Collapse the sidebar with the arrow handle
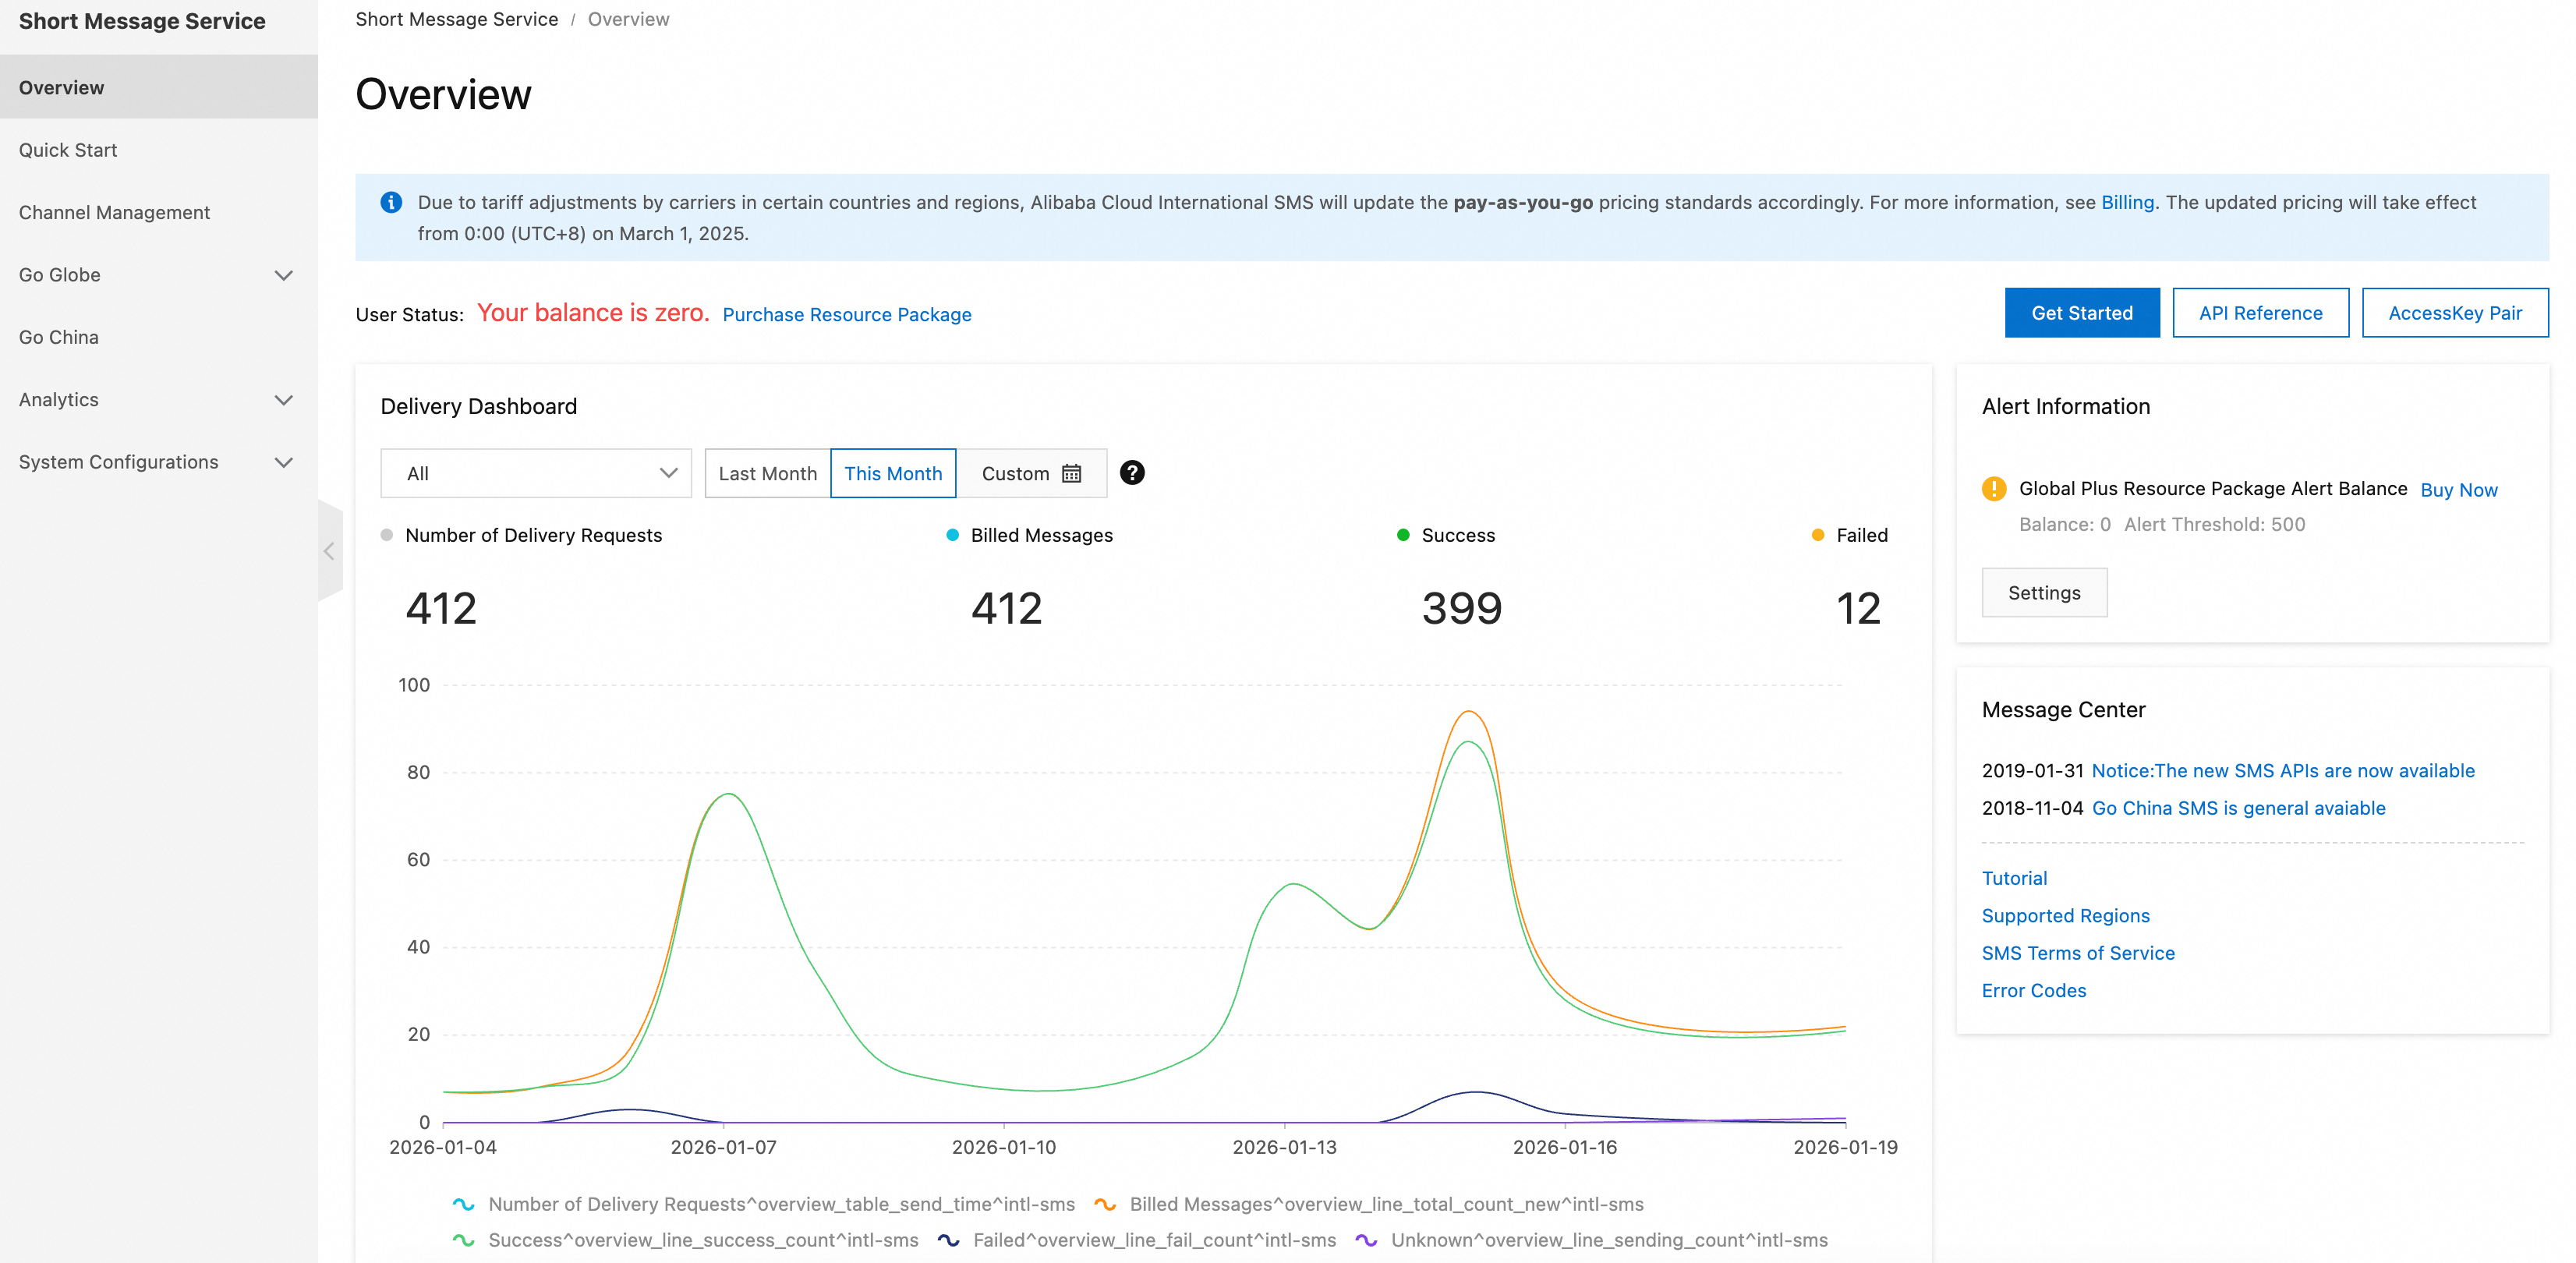Image resolution: width=2576 pixels, height=1263 pixels. 329,551
